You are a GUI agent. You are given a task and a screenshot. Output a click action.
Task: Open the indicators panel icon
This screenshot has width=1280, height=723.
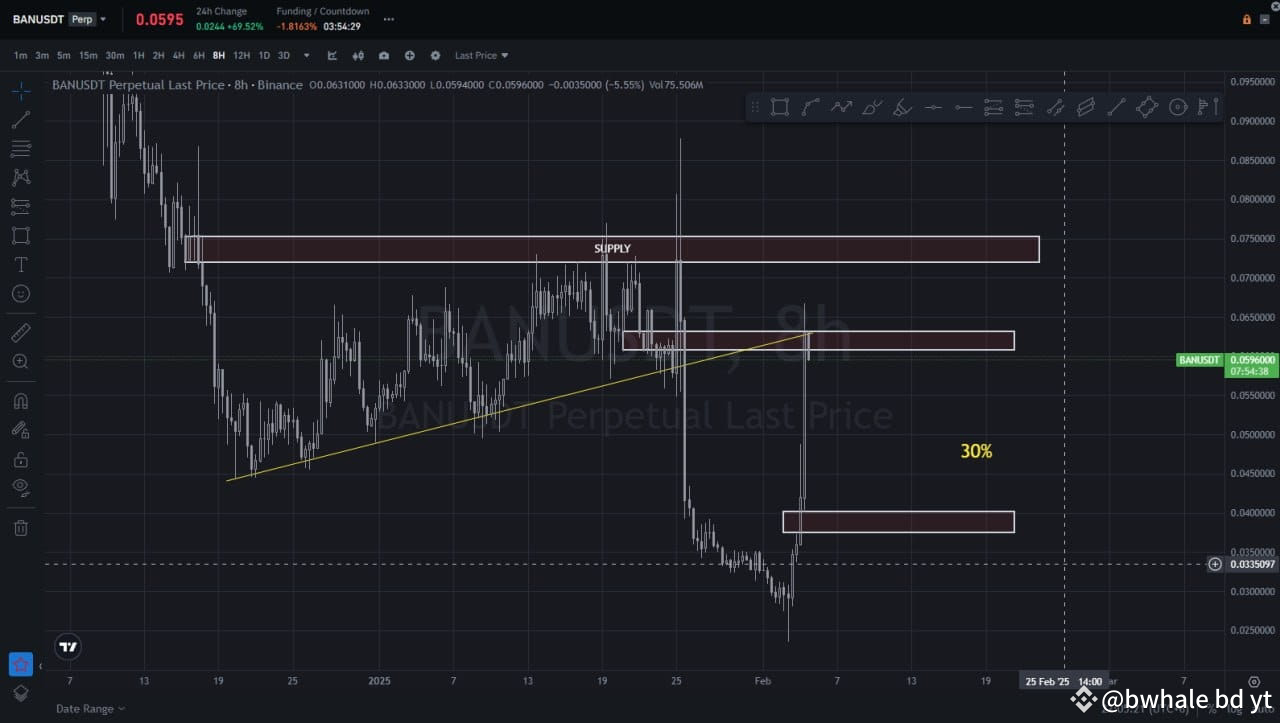pos(358,55)
